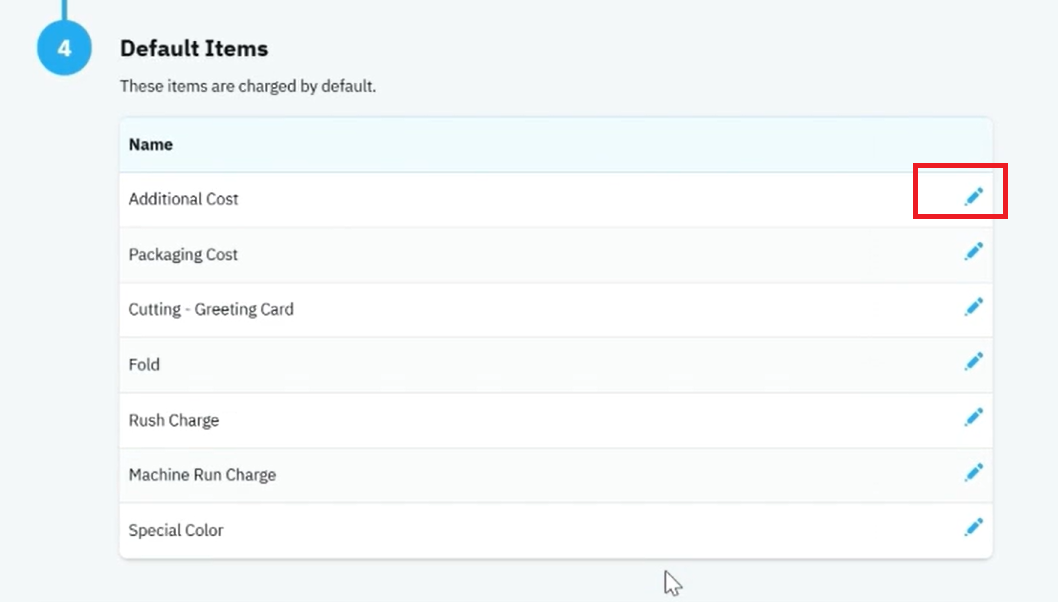Click the Cutting - Greeting Card name

pyautogui.click(x=211, y=309)
